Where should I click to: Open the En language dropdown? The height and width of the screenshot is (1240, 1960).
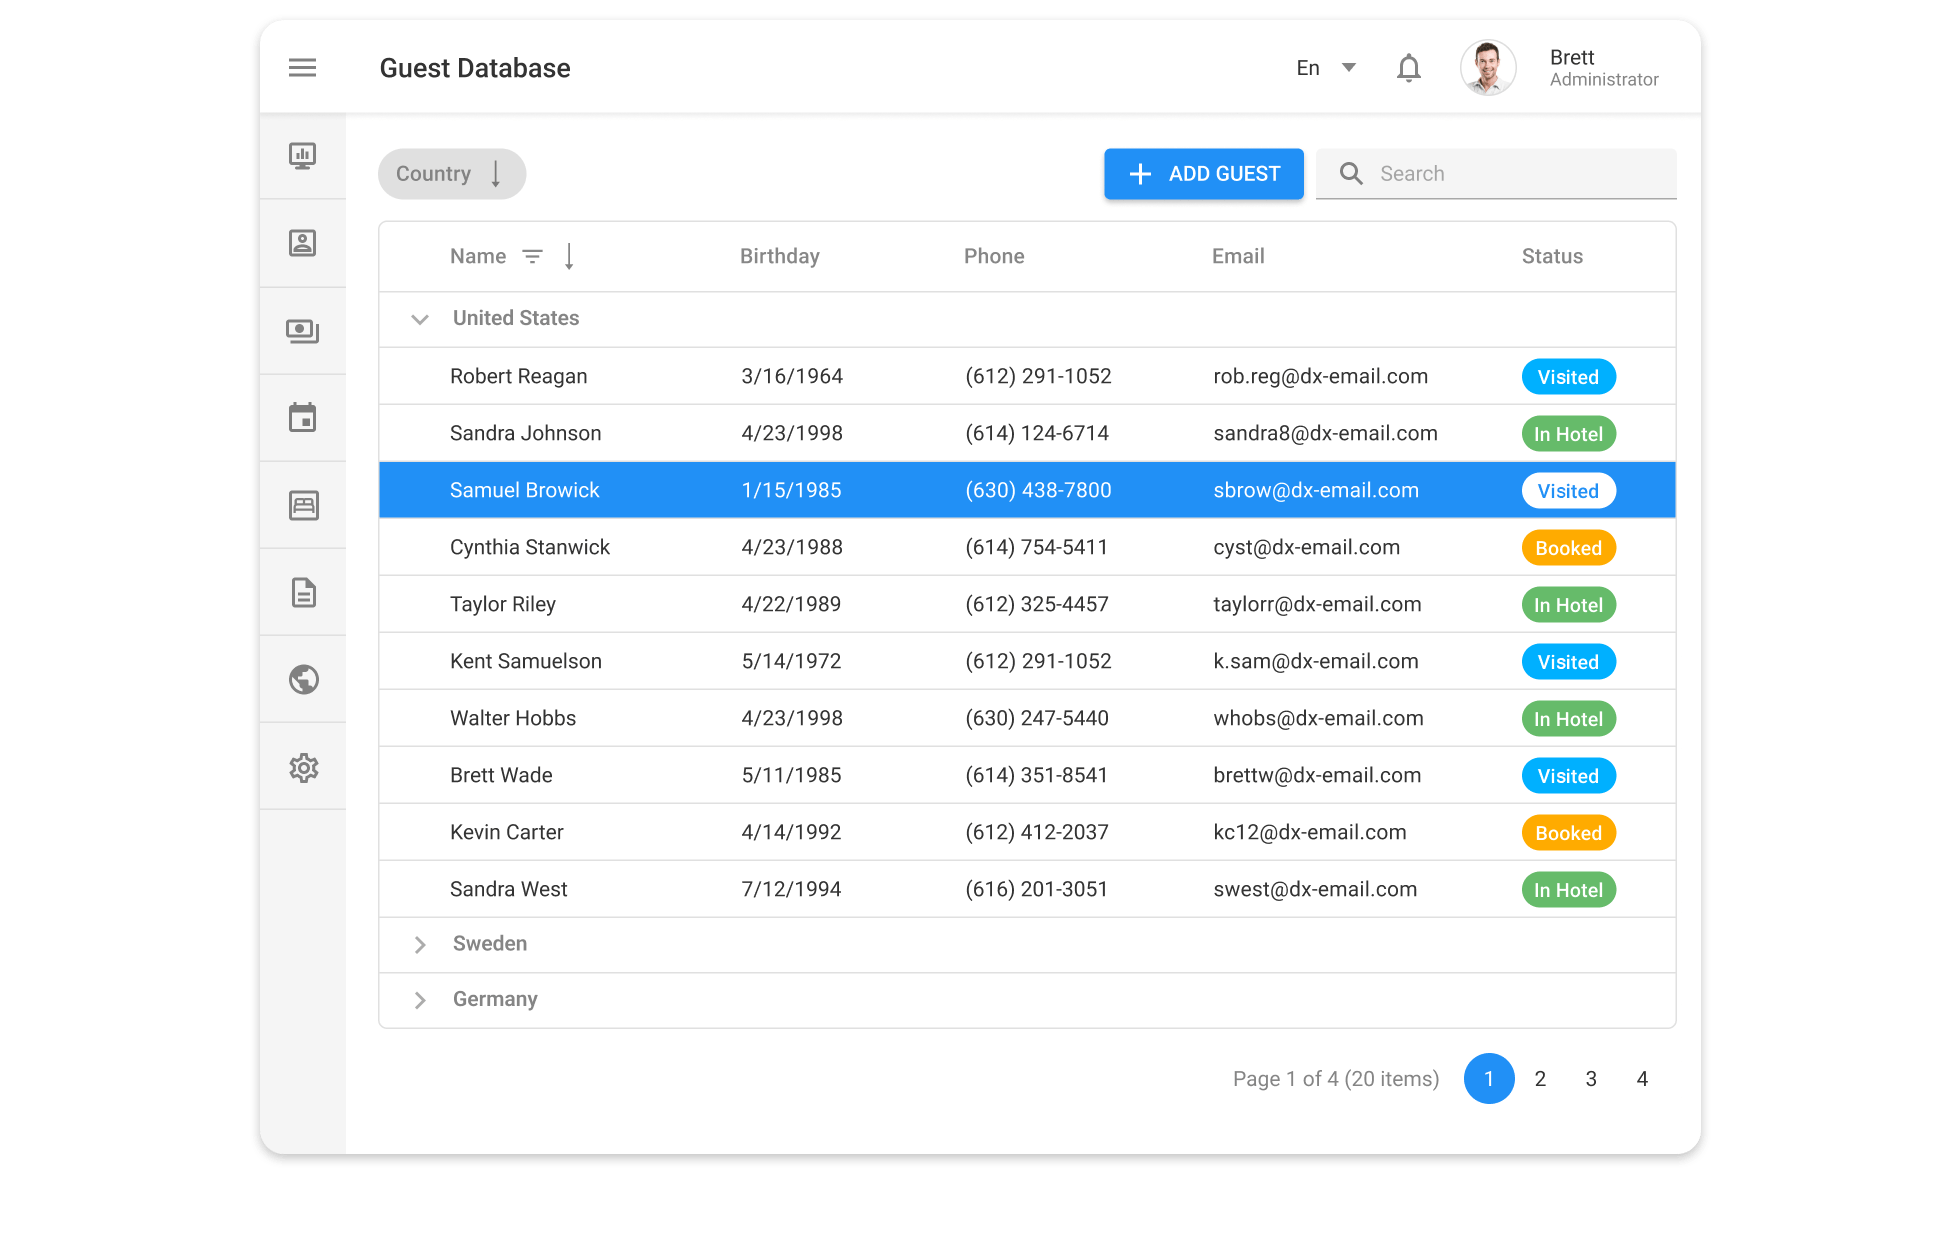click(1326, 68)
